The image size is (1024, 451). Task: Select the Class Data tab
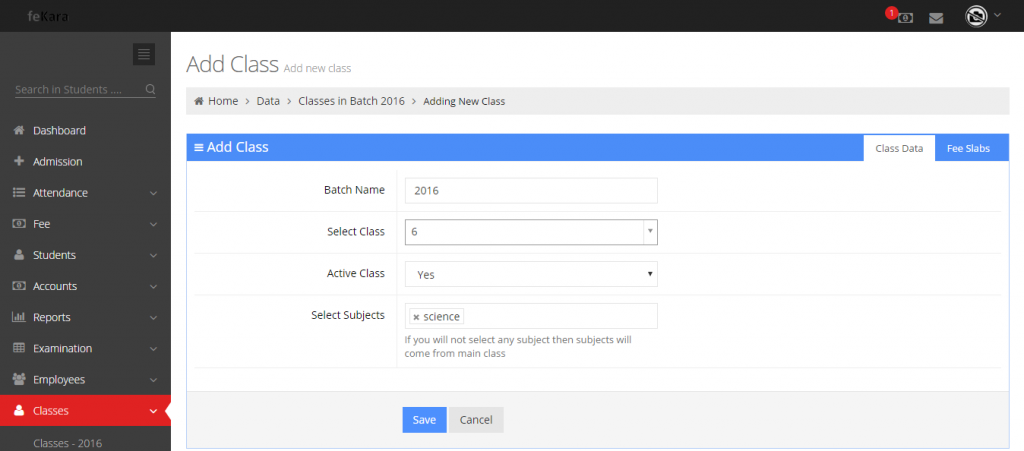click(x=899, y=148)
